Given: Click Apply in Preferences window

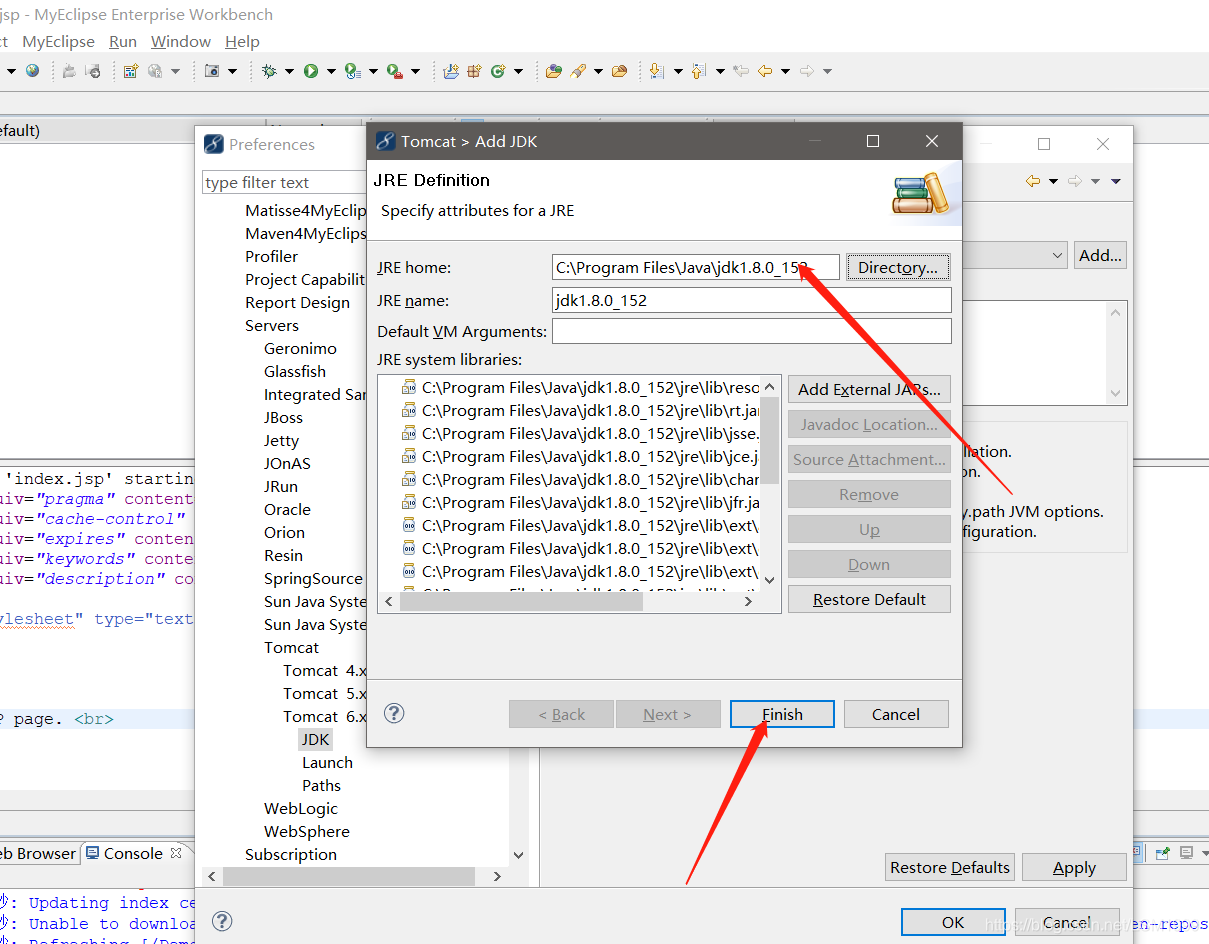Looking at the screenshot, I should [1074, 867].
